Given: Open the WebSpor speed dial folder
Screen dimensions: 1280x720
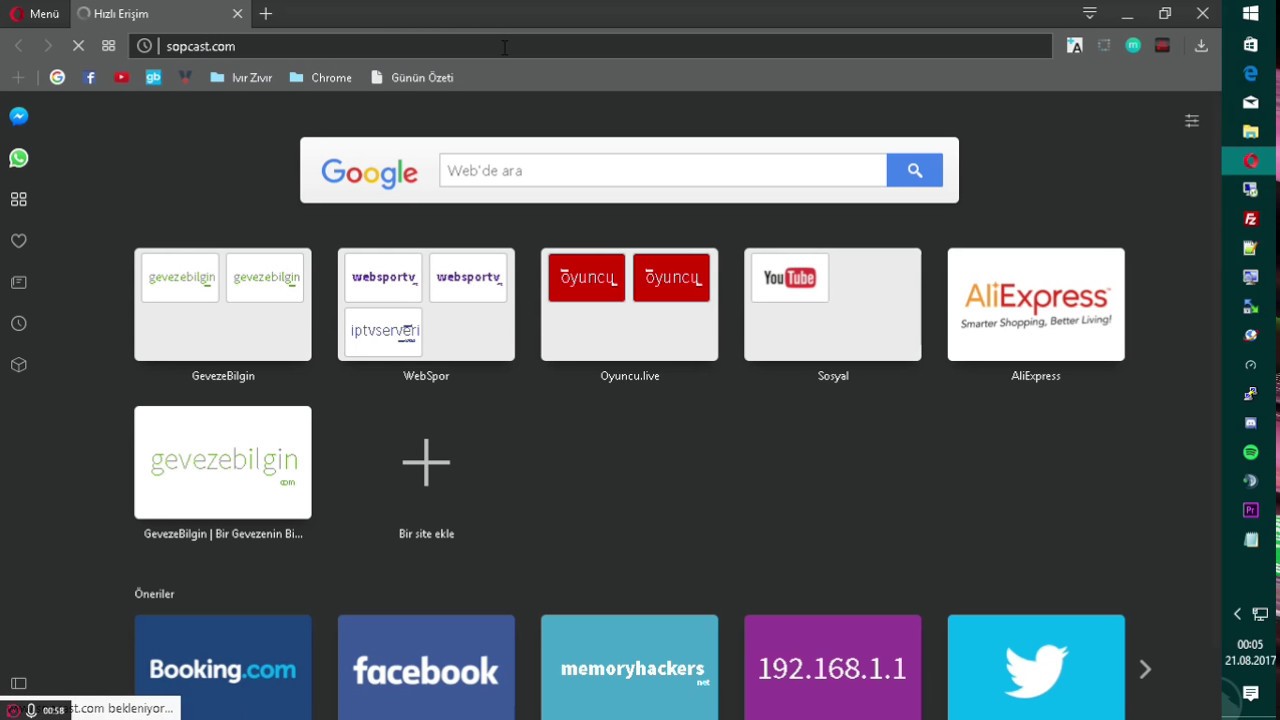Looking at the screenshot, I should (x=426, y=304).
